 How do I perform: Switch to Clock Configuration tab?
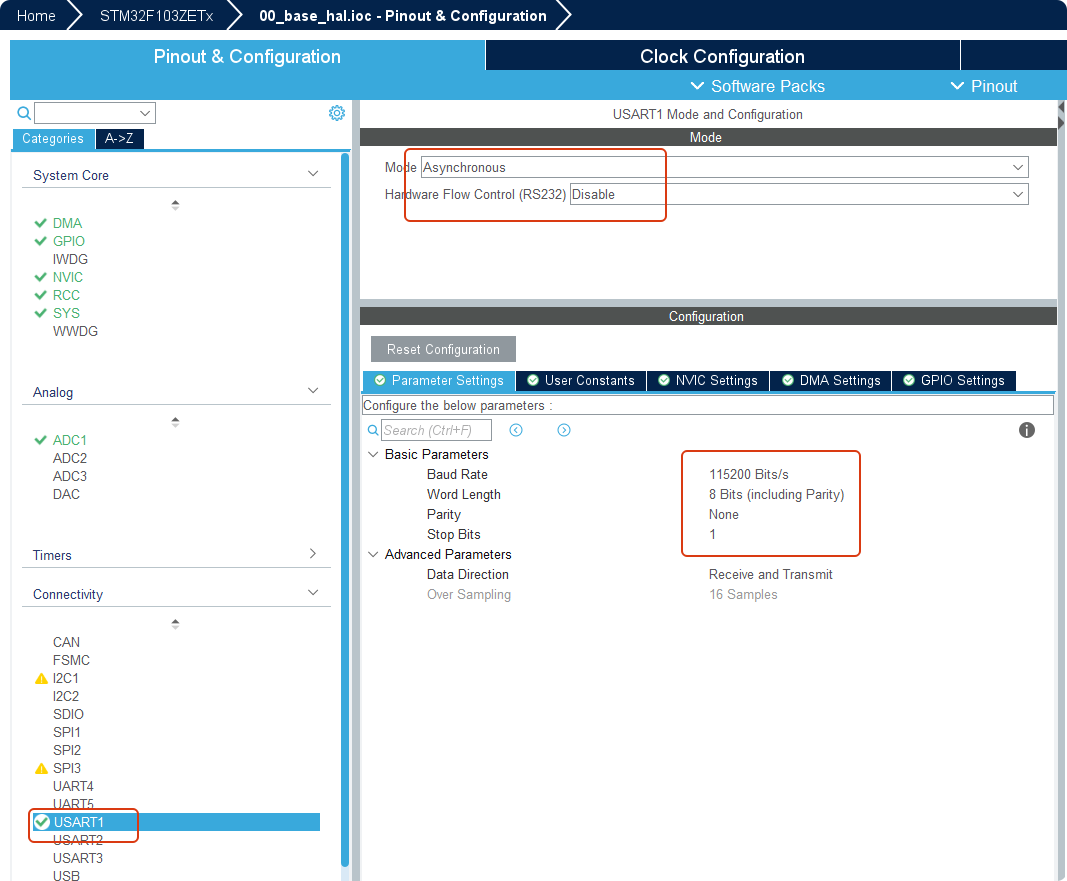[x=723, y=56]
